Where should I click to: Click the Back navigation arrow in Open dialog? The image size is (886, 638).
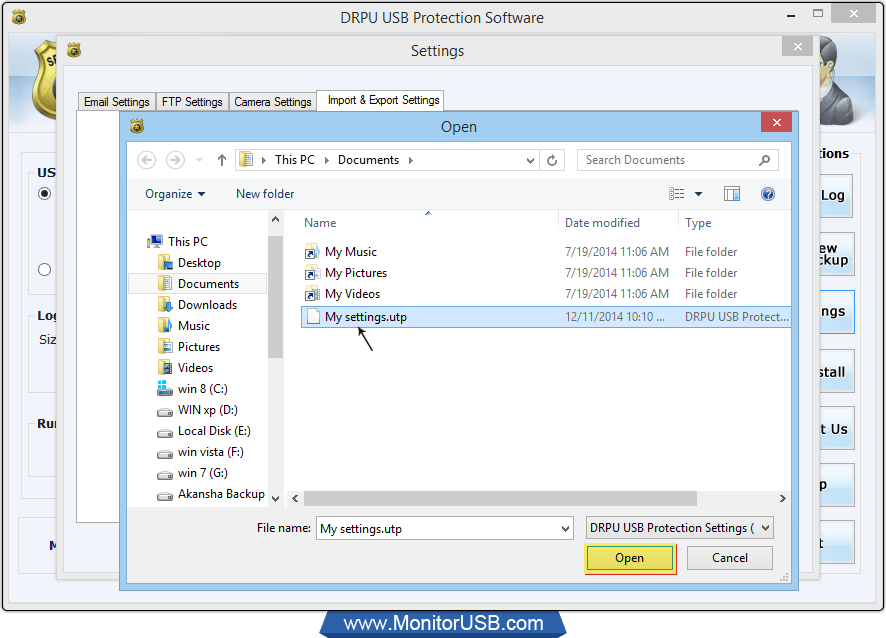pos(146,160)
